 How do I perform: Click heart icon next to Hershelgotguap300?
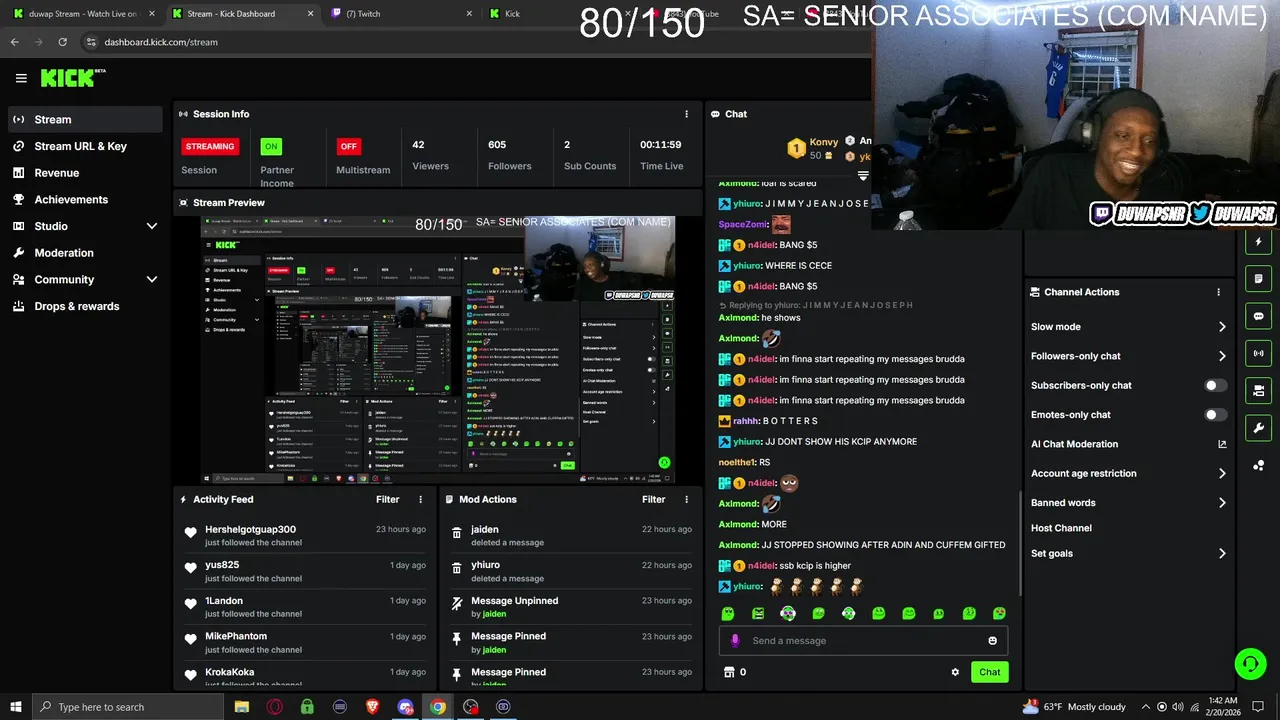pos(191,535)
